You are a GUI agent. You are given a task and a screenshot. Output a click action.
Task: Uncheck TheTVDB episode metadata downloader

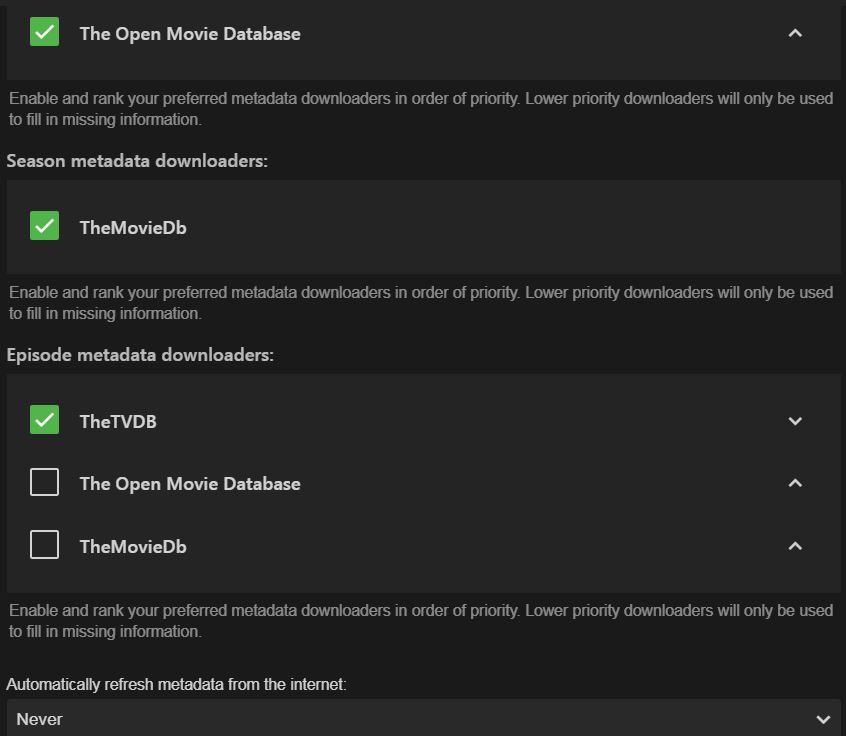point(44,420)
